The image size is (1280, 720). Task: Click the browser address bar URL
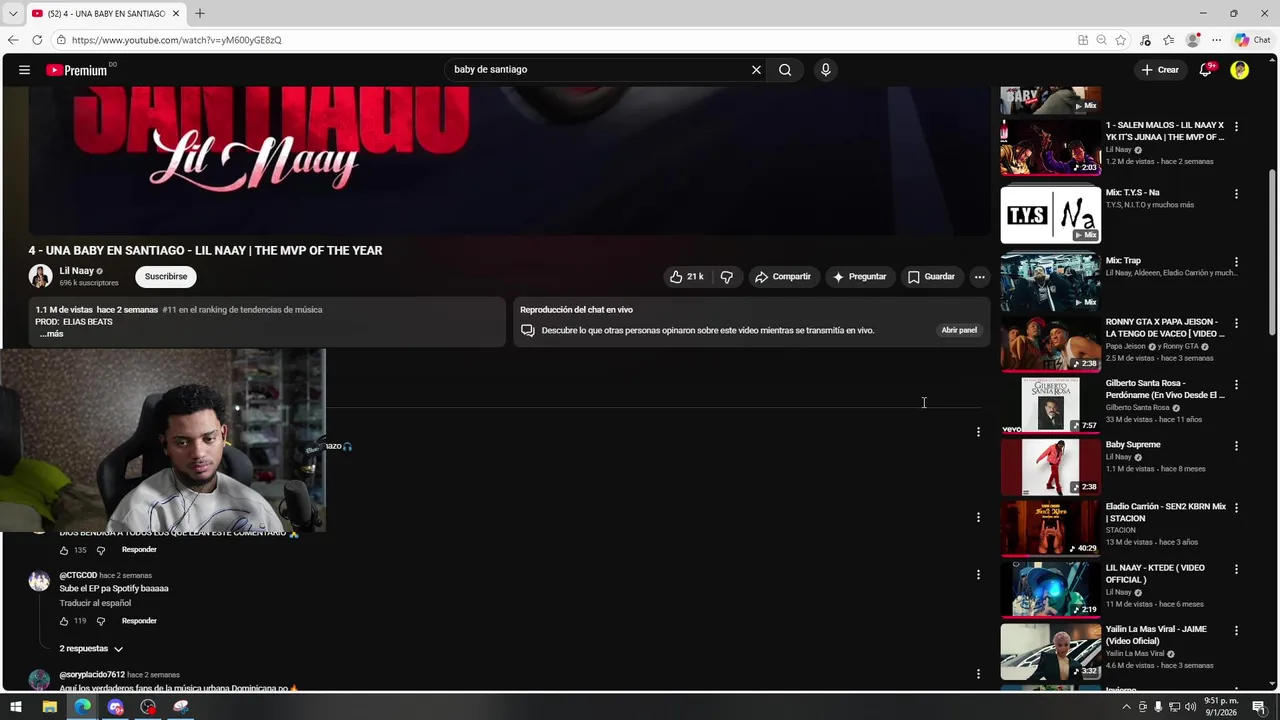coord(177,40)
